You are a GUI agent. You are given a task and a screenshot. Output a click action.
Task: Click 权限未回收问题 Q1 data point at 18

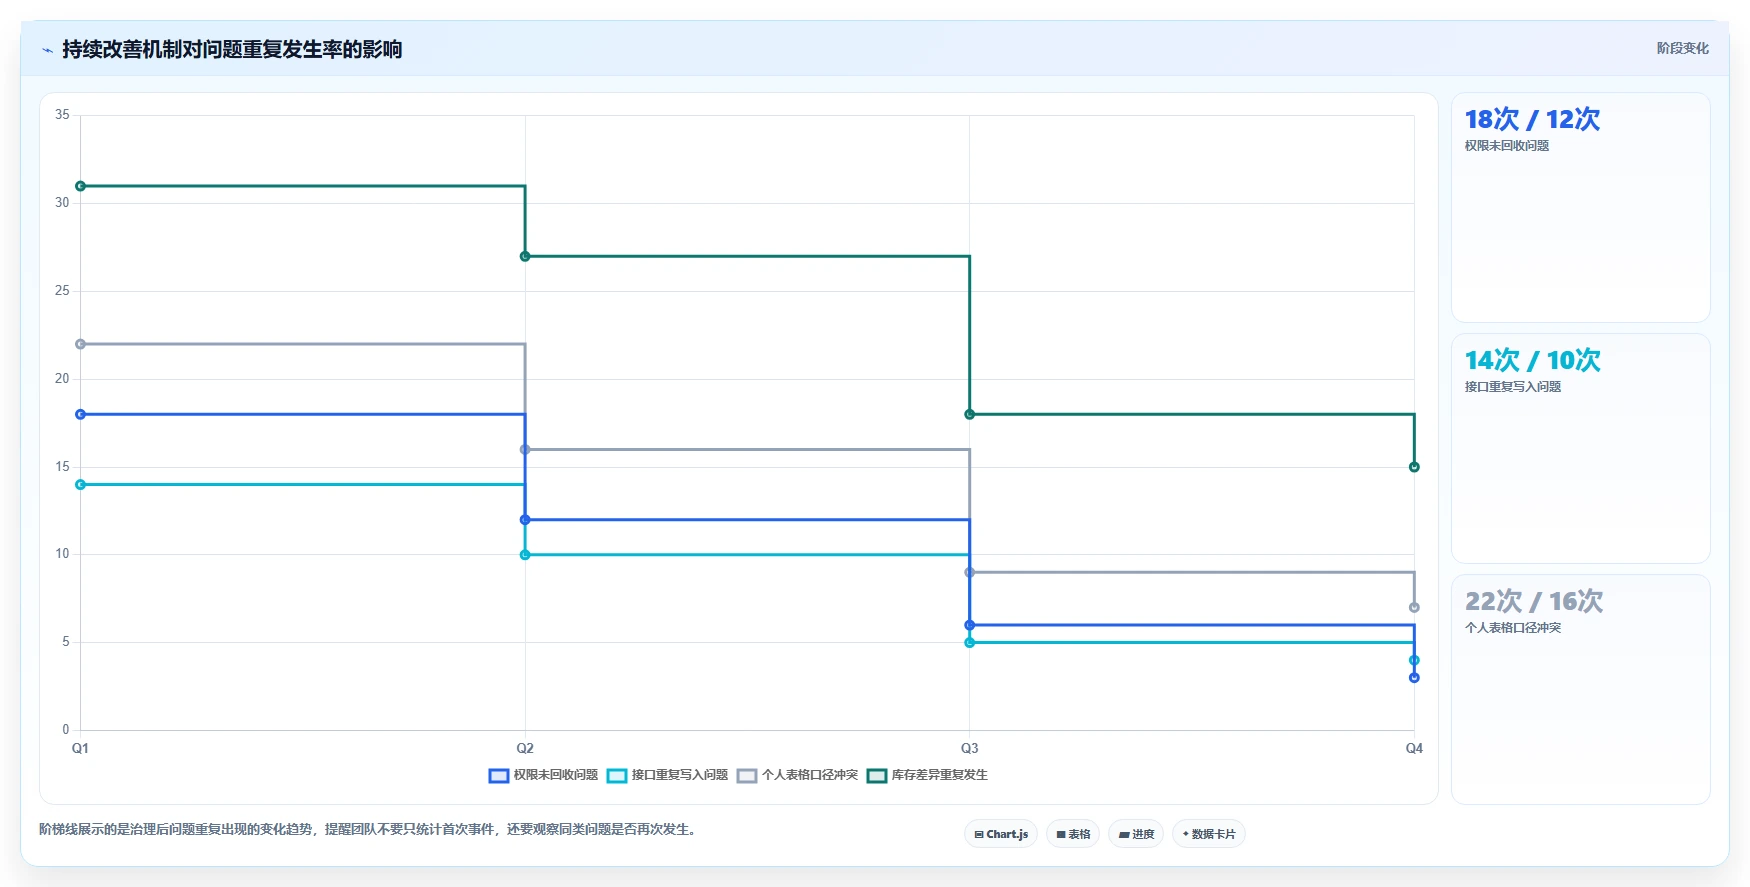click(81, 414)
